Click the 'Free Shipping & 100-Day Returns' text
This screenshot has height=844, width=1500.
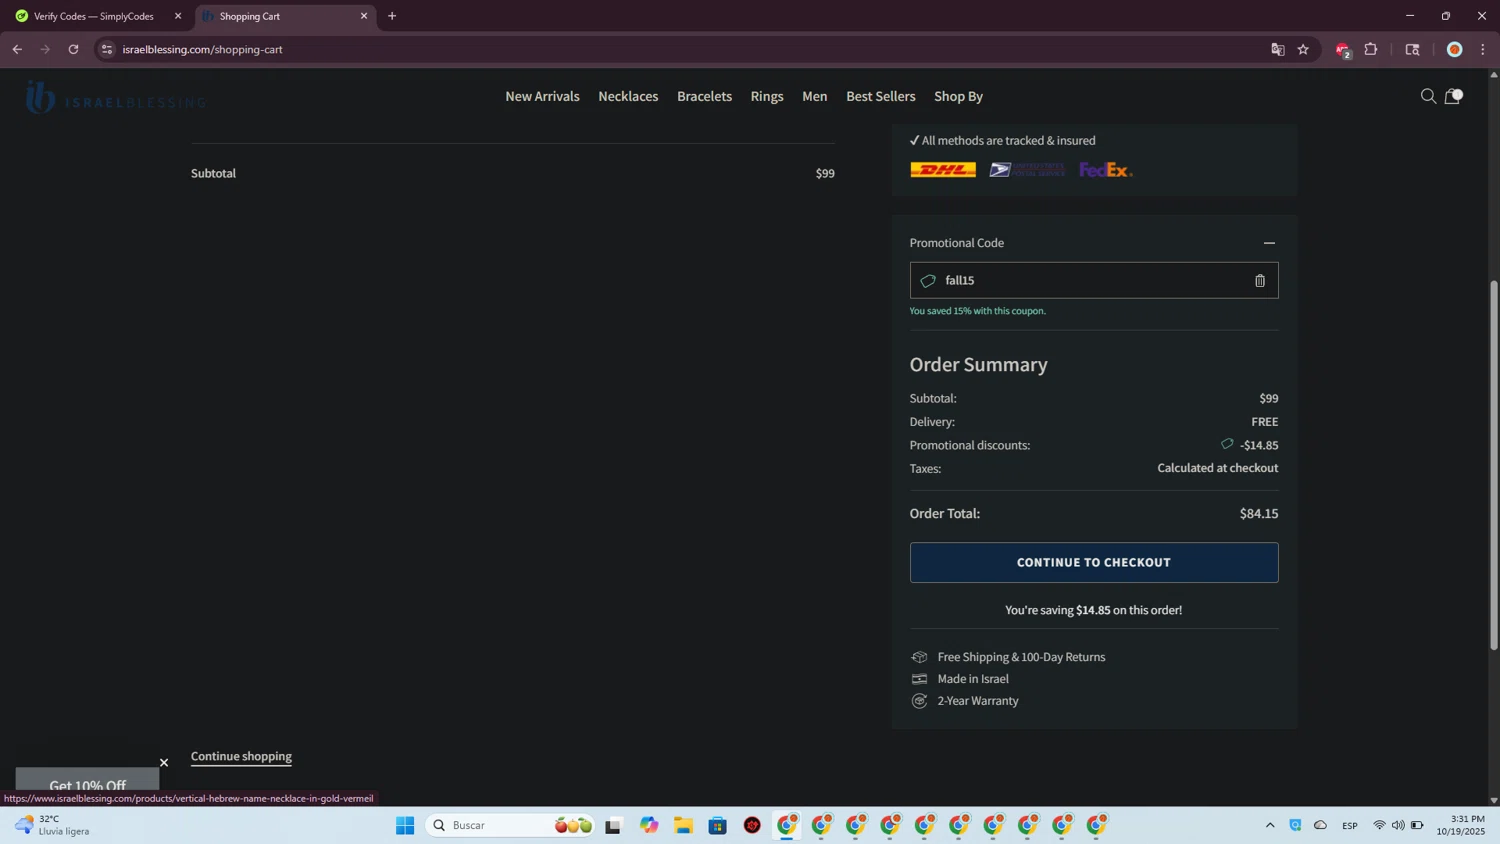click(1021, 657)
